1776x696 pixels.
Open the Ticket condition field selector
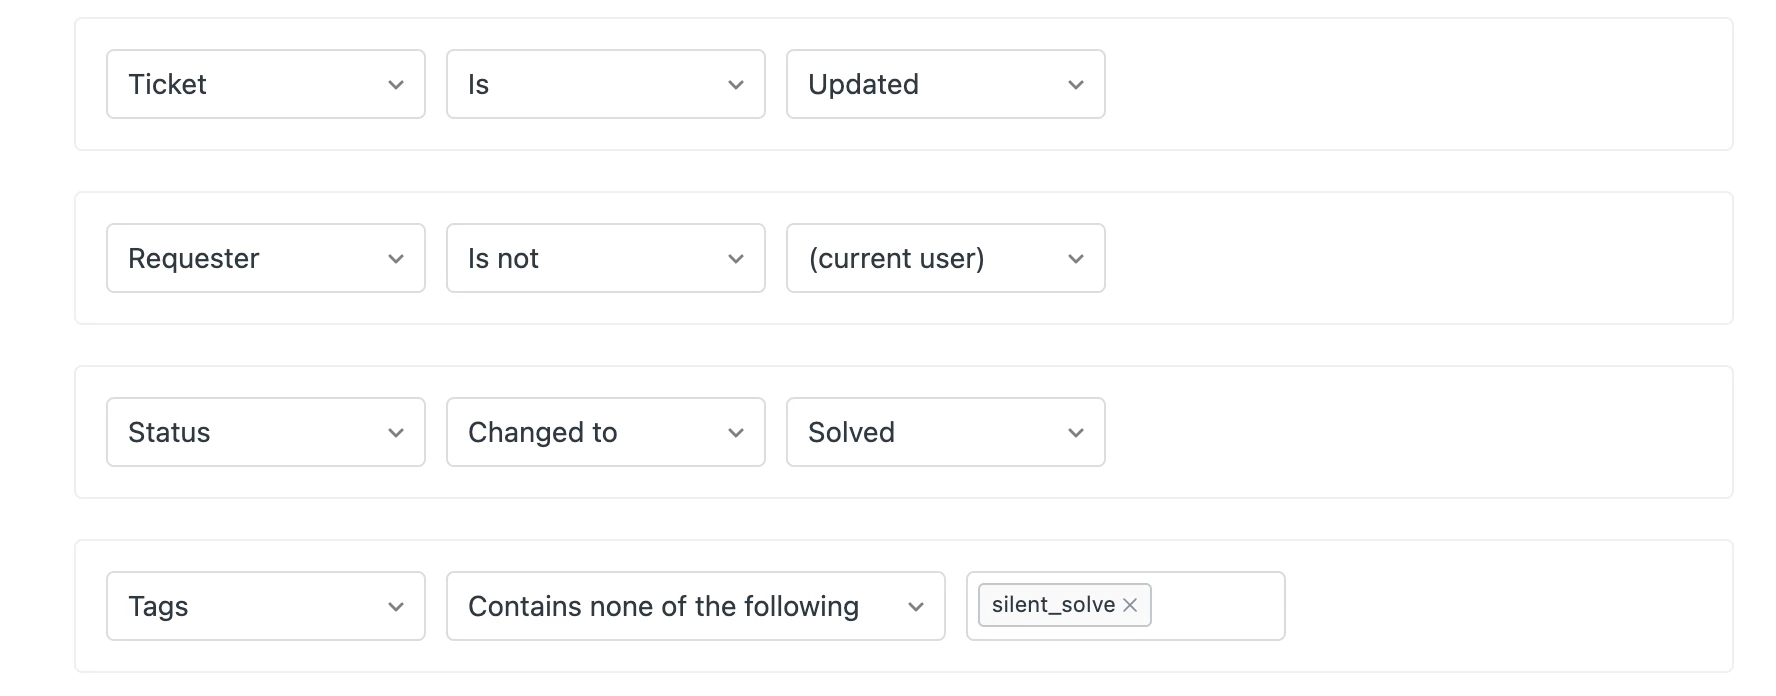point(265,84)
